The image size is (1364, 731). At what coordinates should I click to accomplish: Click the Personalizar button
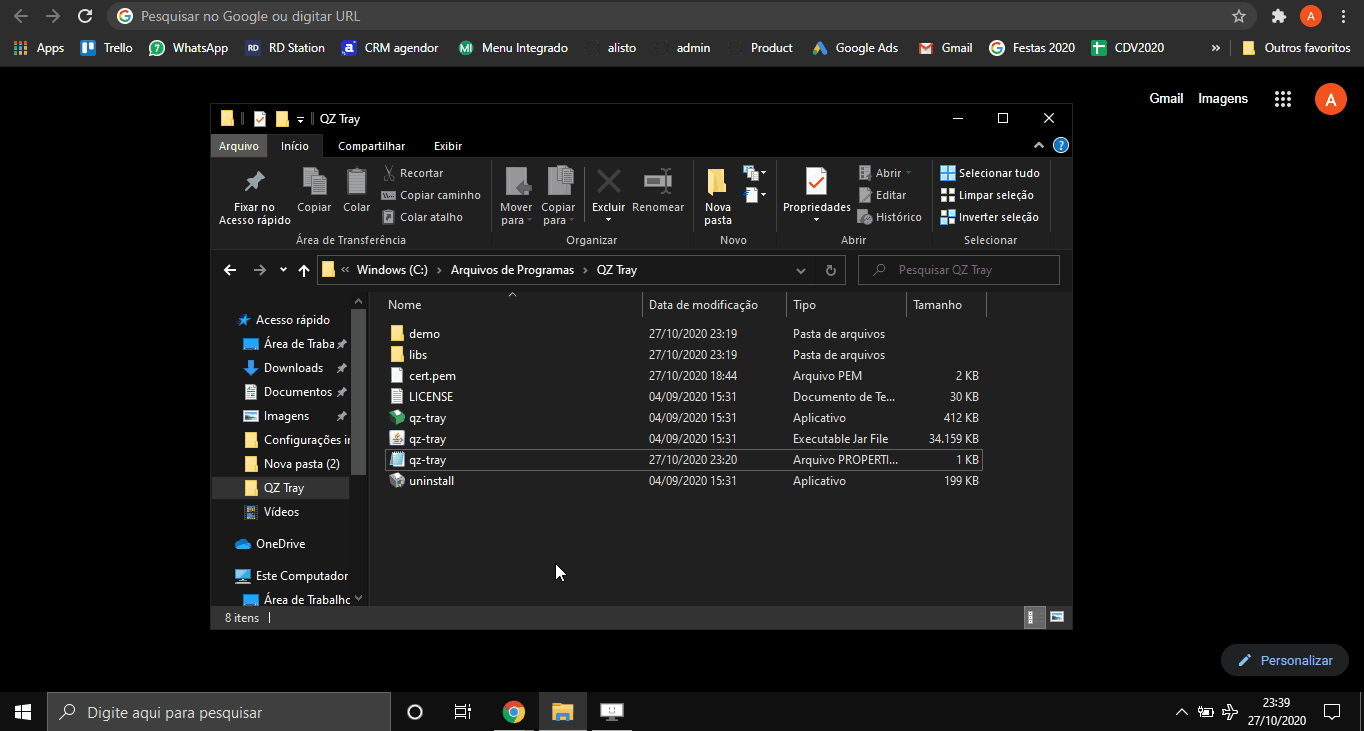1284,659
